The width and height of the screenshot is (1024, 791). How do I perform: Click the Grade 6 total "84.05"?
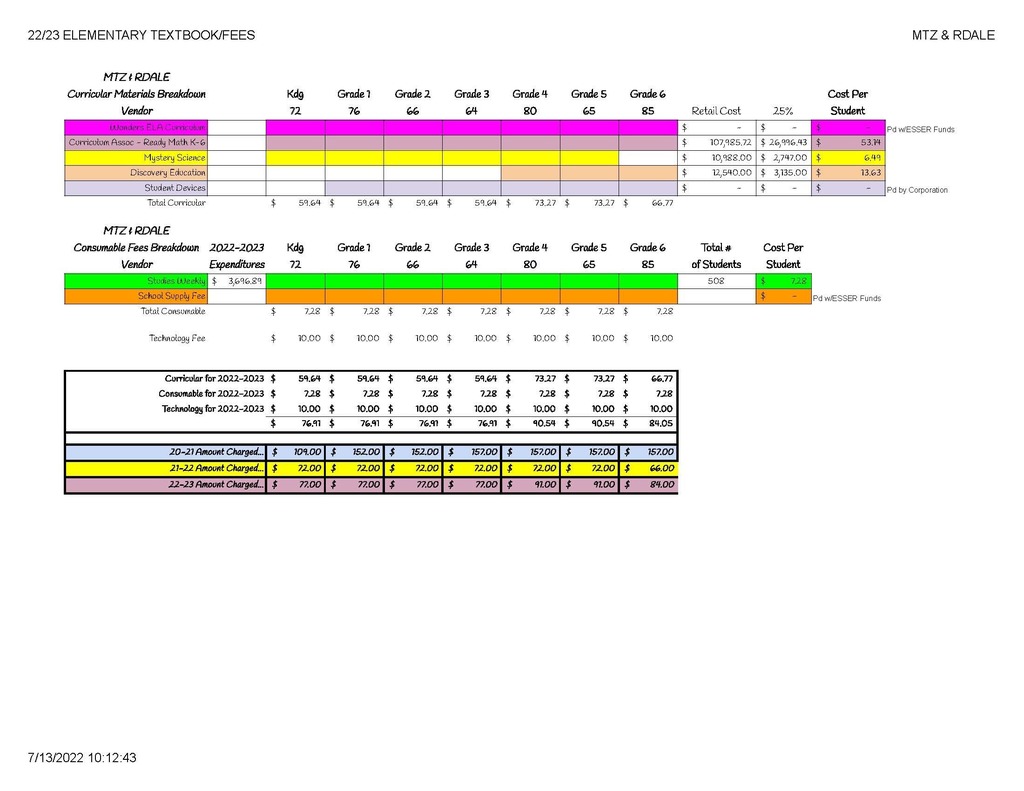[661, 423]
